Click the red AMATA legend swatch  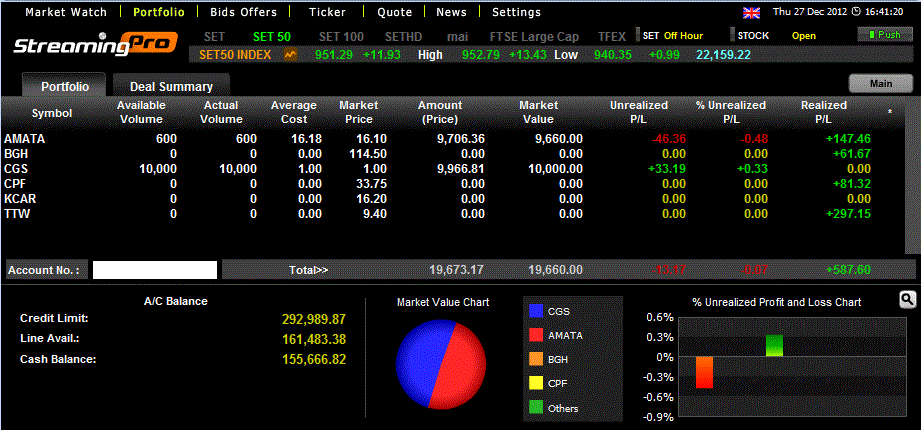[x=536, y=335]
